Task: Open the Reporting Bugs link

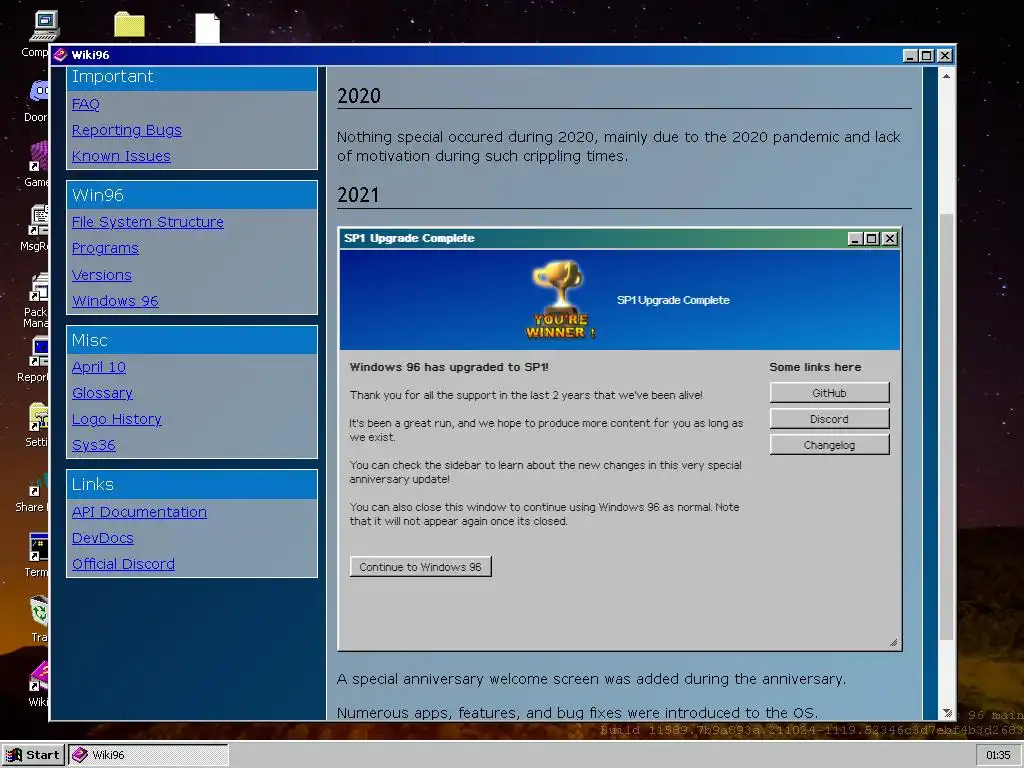Action: pyautogui.click(x=127, y=130)
